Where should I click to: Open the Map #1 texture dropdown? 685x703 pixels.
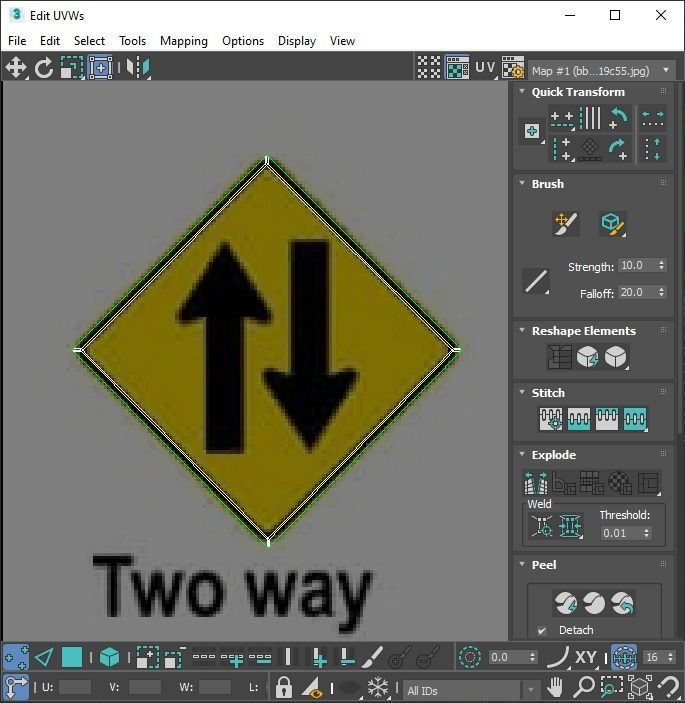coord(602,70)
